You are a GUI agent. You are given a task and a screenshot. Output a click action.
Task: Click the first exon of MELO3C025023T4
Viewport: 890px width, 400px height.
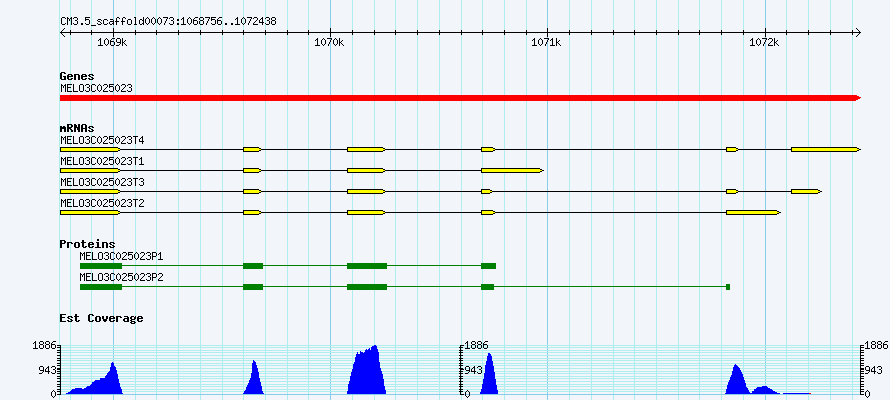pos(90,149)
